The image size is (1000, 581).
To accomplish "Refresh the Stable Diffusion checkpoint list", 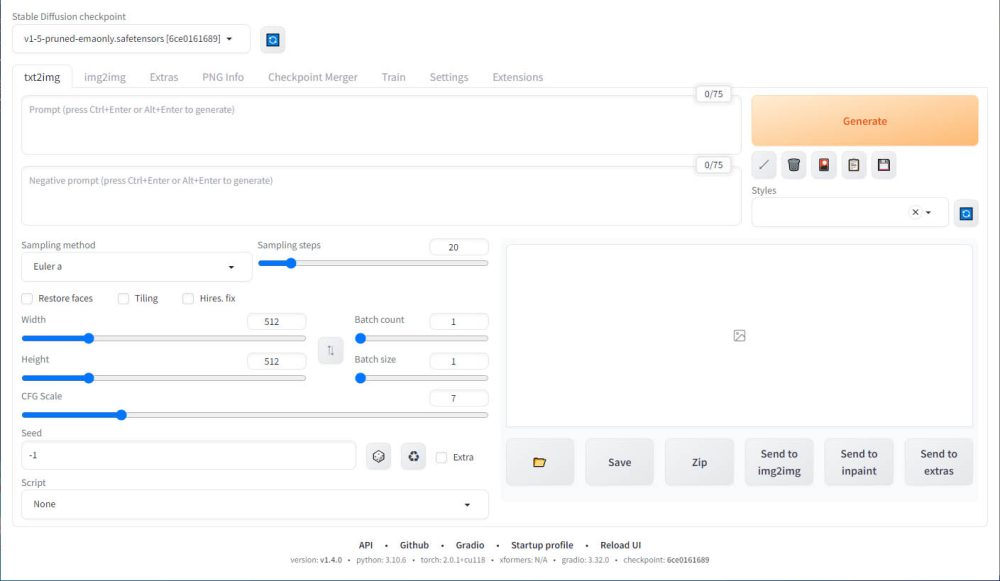I will coord(272,40).
